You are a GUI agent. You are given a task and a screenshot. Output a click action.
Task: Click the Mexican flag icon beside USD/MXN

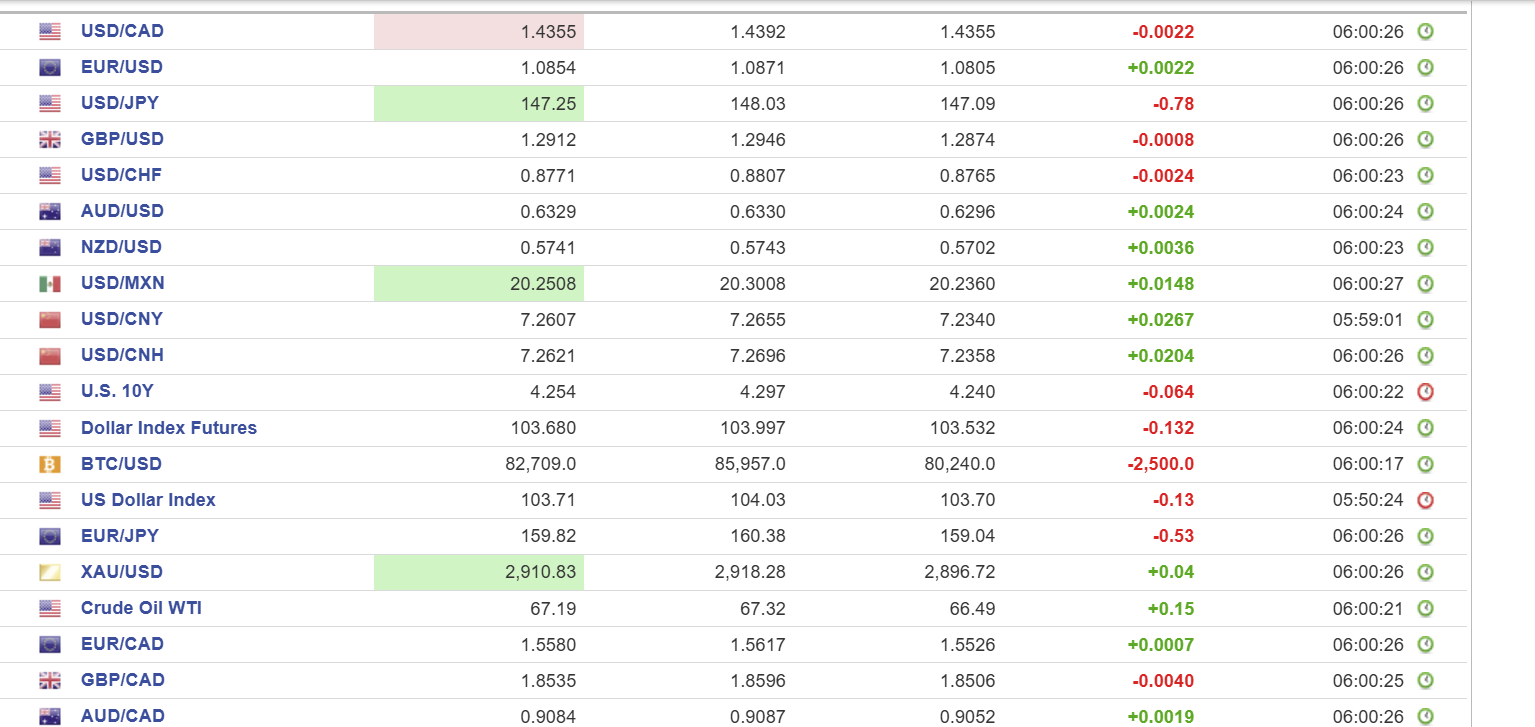50,284
